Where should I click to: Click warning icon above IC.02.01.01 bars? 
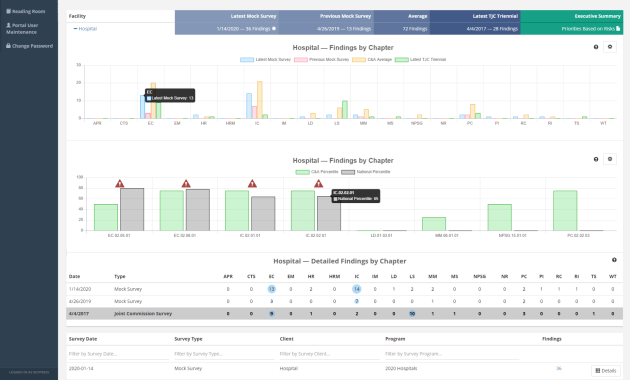tap(252, 184)
